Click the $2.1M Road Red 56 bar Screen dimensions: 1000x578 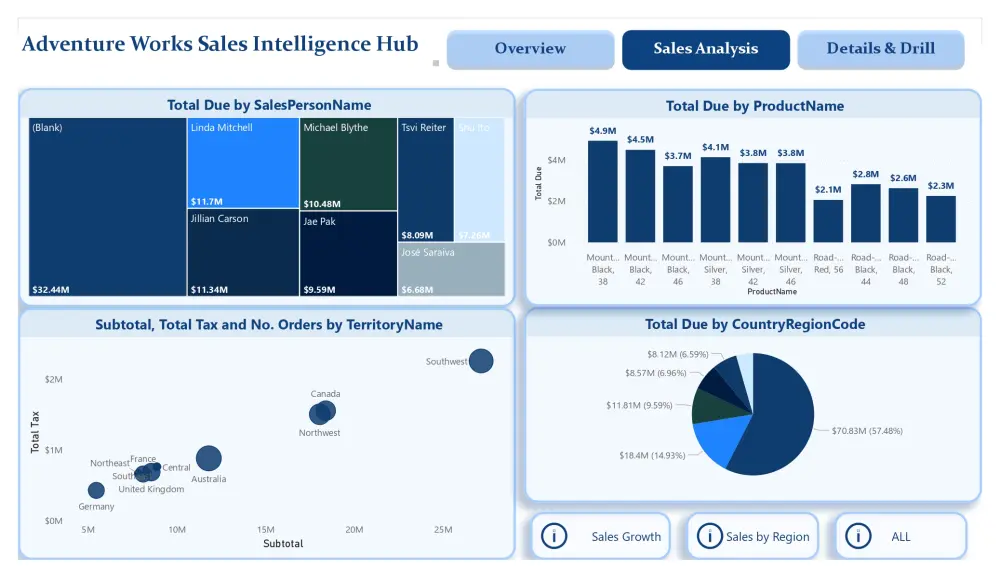[828, 221]
